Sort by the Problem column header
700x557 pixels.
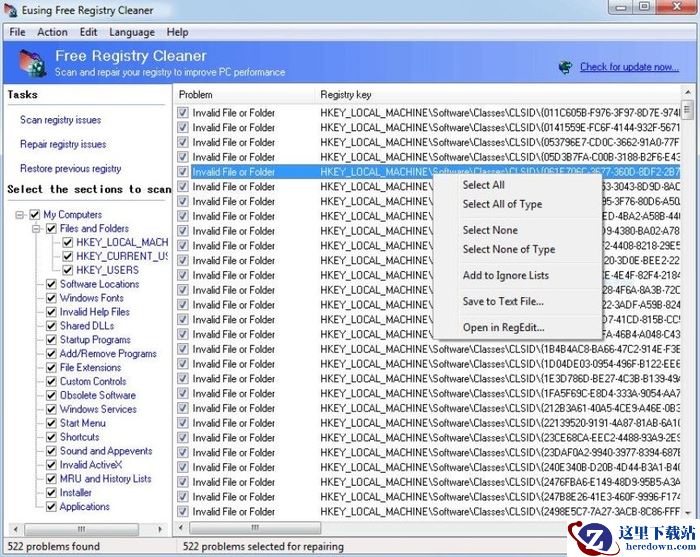pyautogui.click(x=244, y=95)
